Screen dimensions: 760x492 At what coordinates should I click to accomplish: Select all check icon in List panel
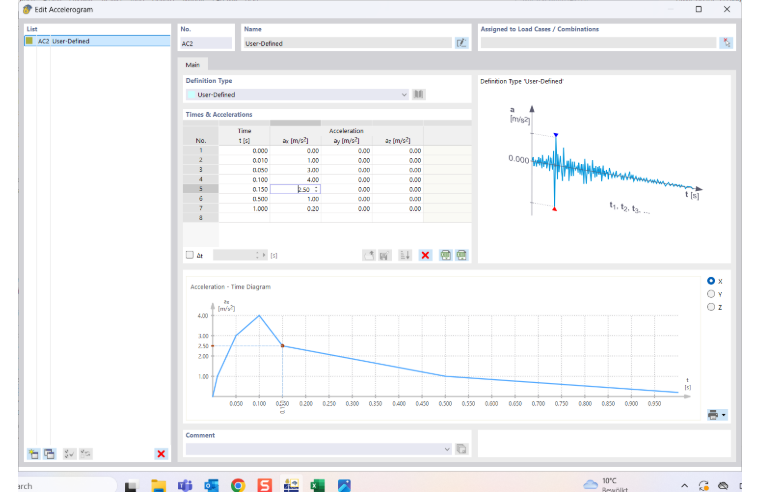coord(69,454)
